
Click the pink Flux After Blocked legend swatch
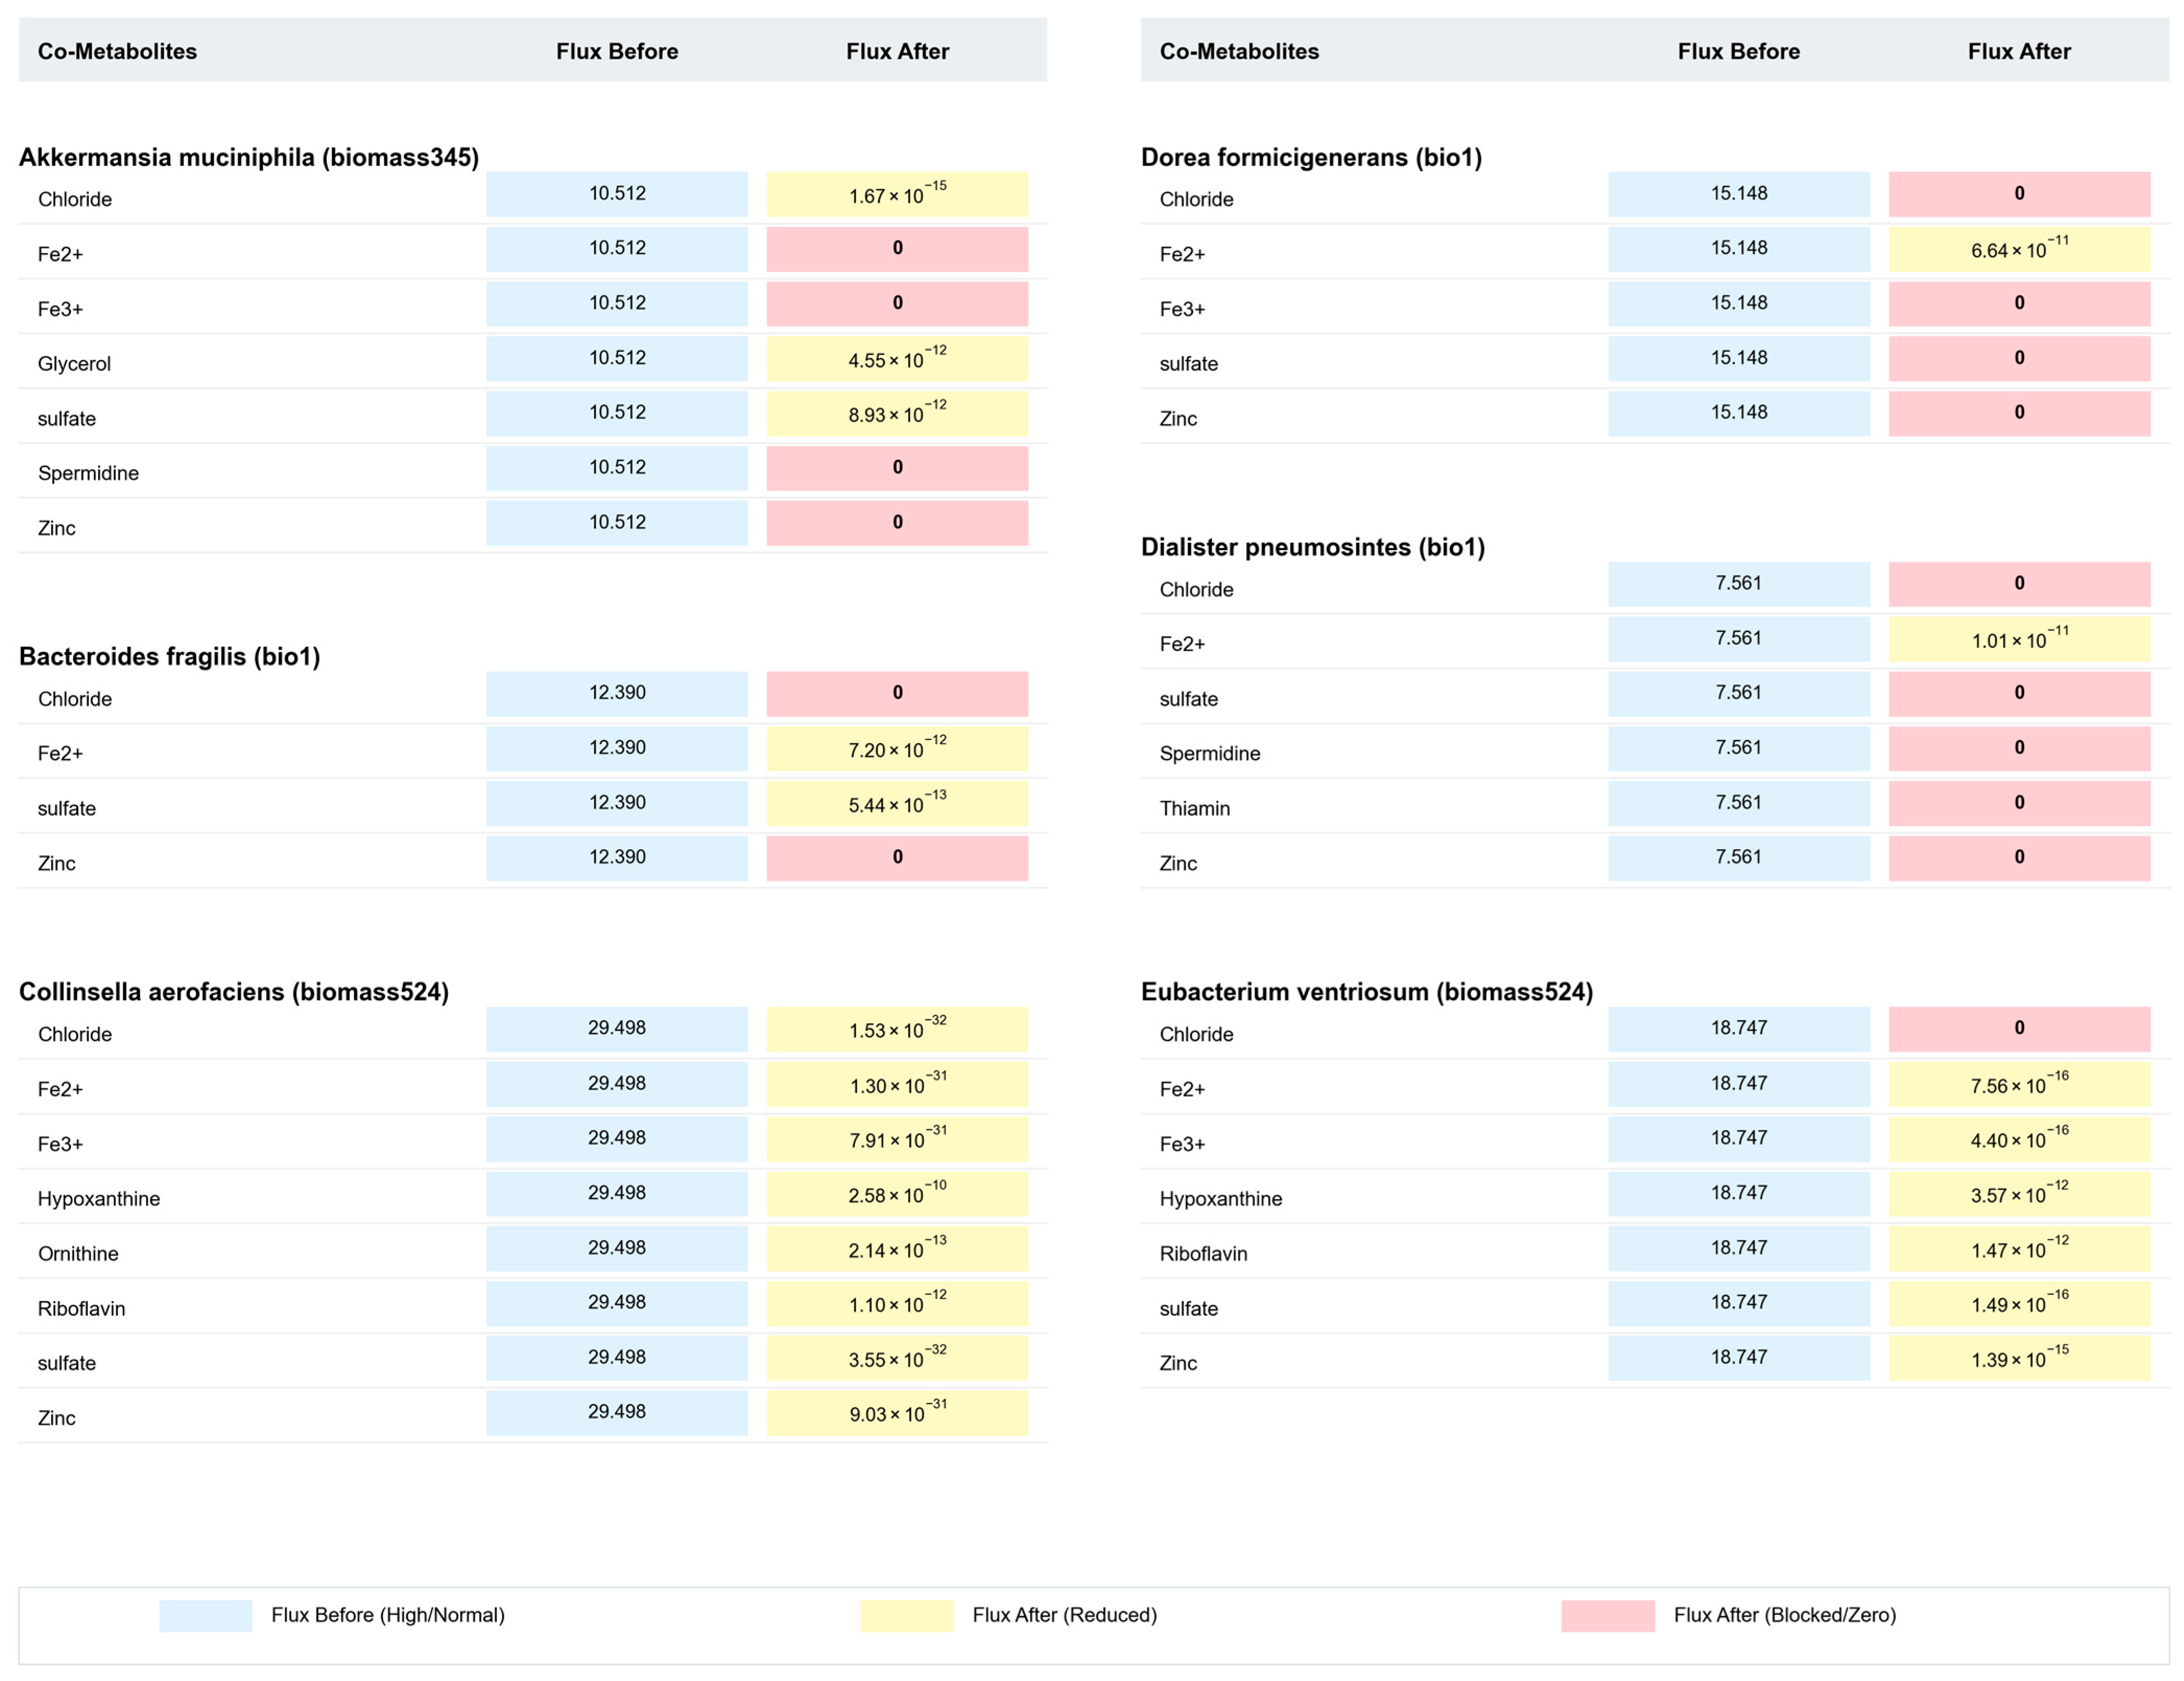[x=1607, y=1615]
